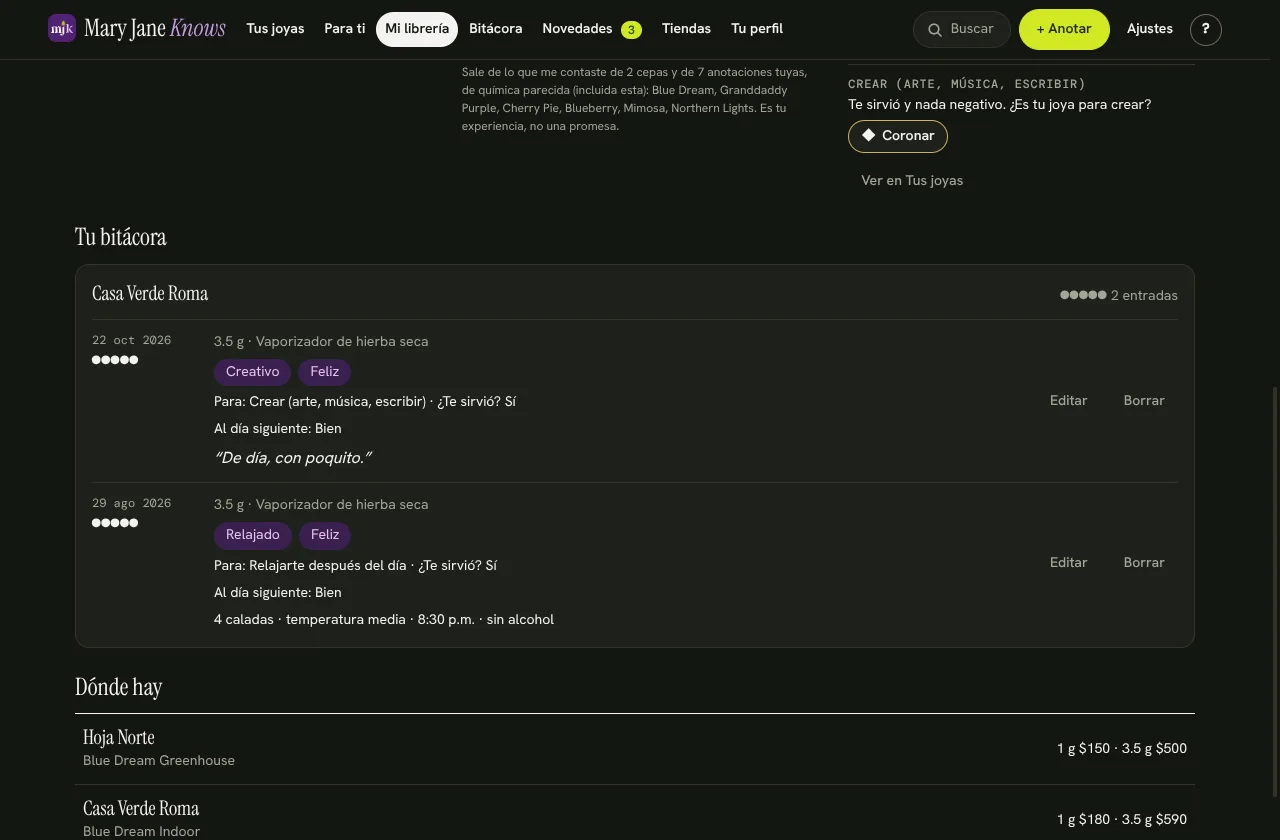
Task: Click the Buscar search field
Action: tap(962, 30)
